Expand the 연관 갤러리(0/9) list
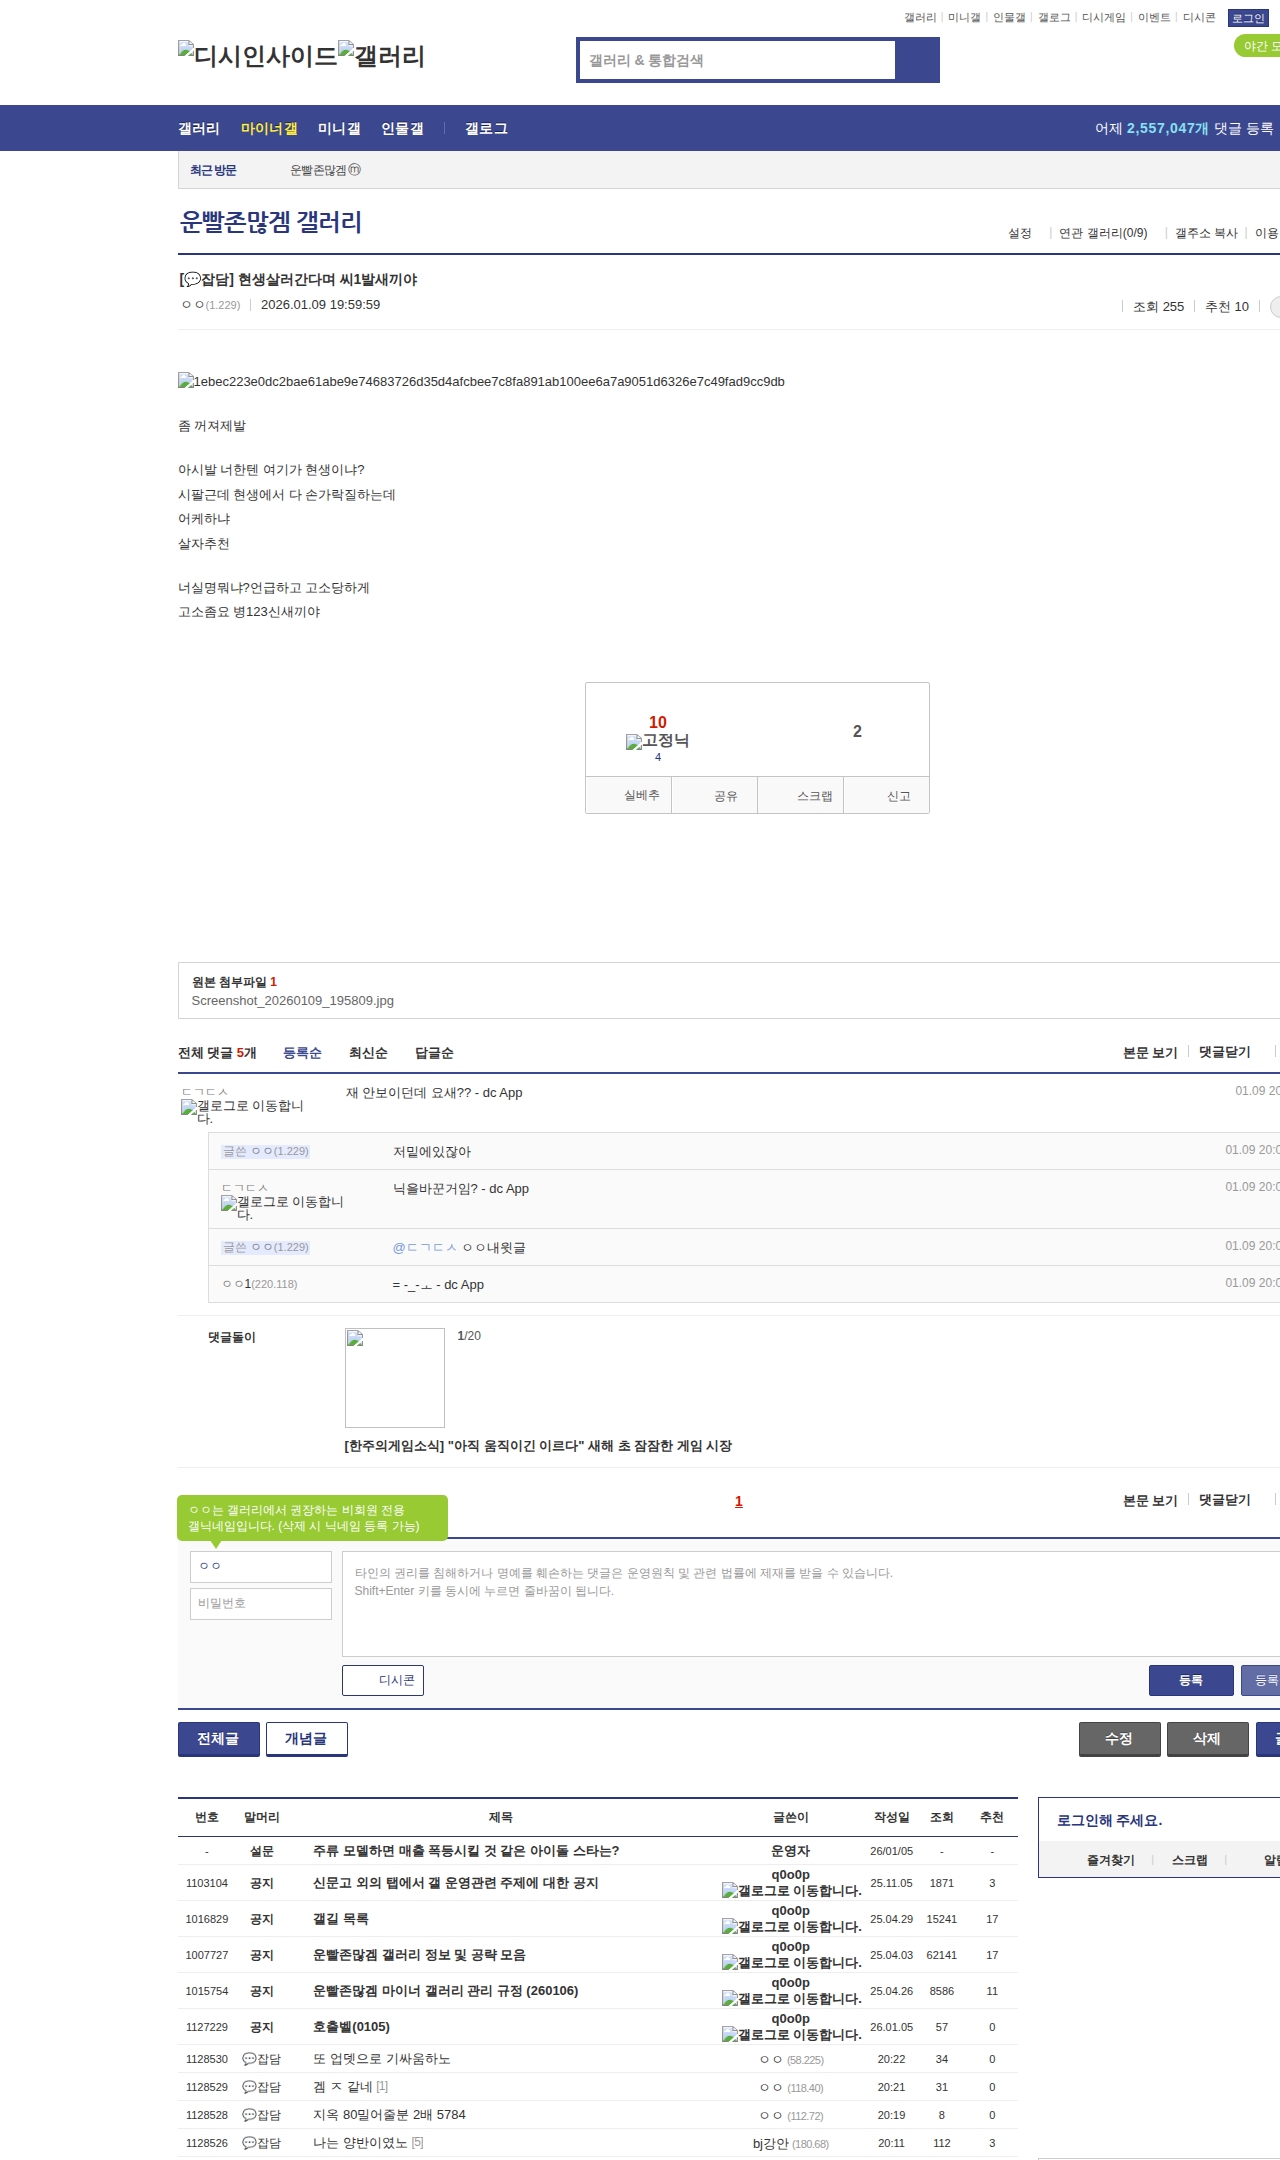Screen dimensions: 1280x2160 1103,233
